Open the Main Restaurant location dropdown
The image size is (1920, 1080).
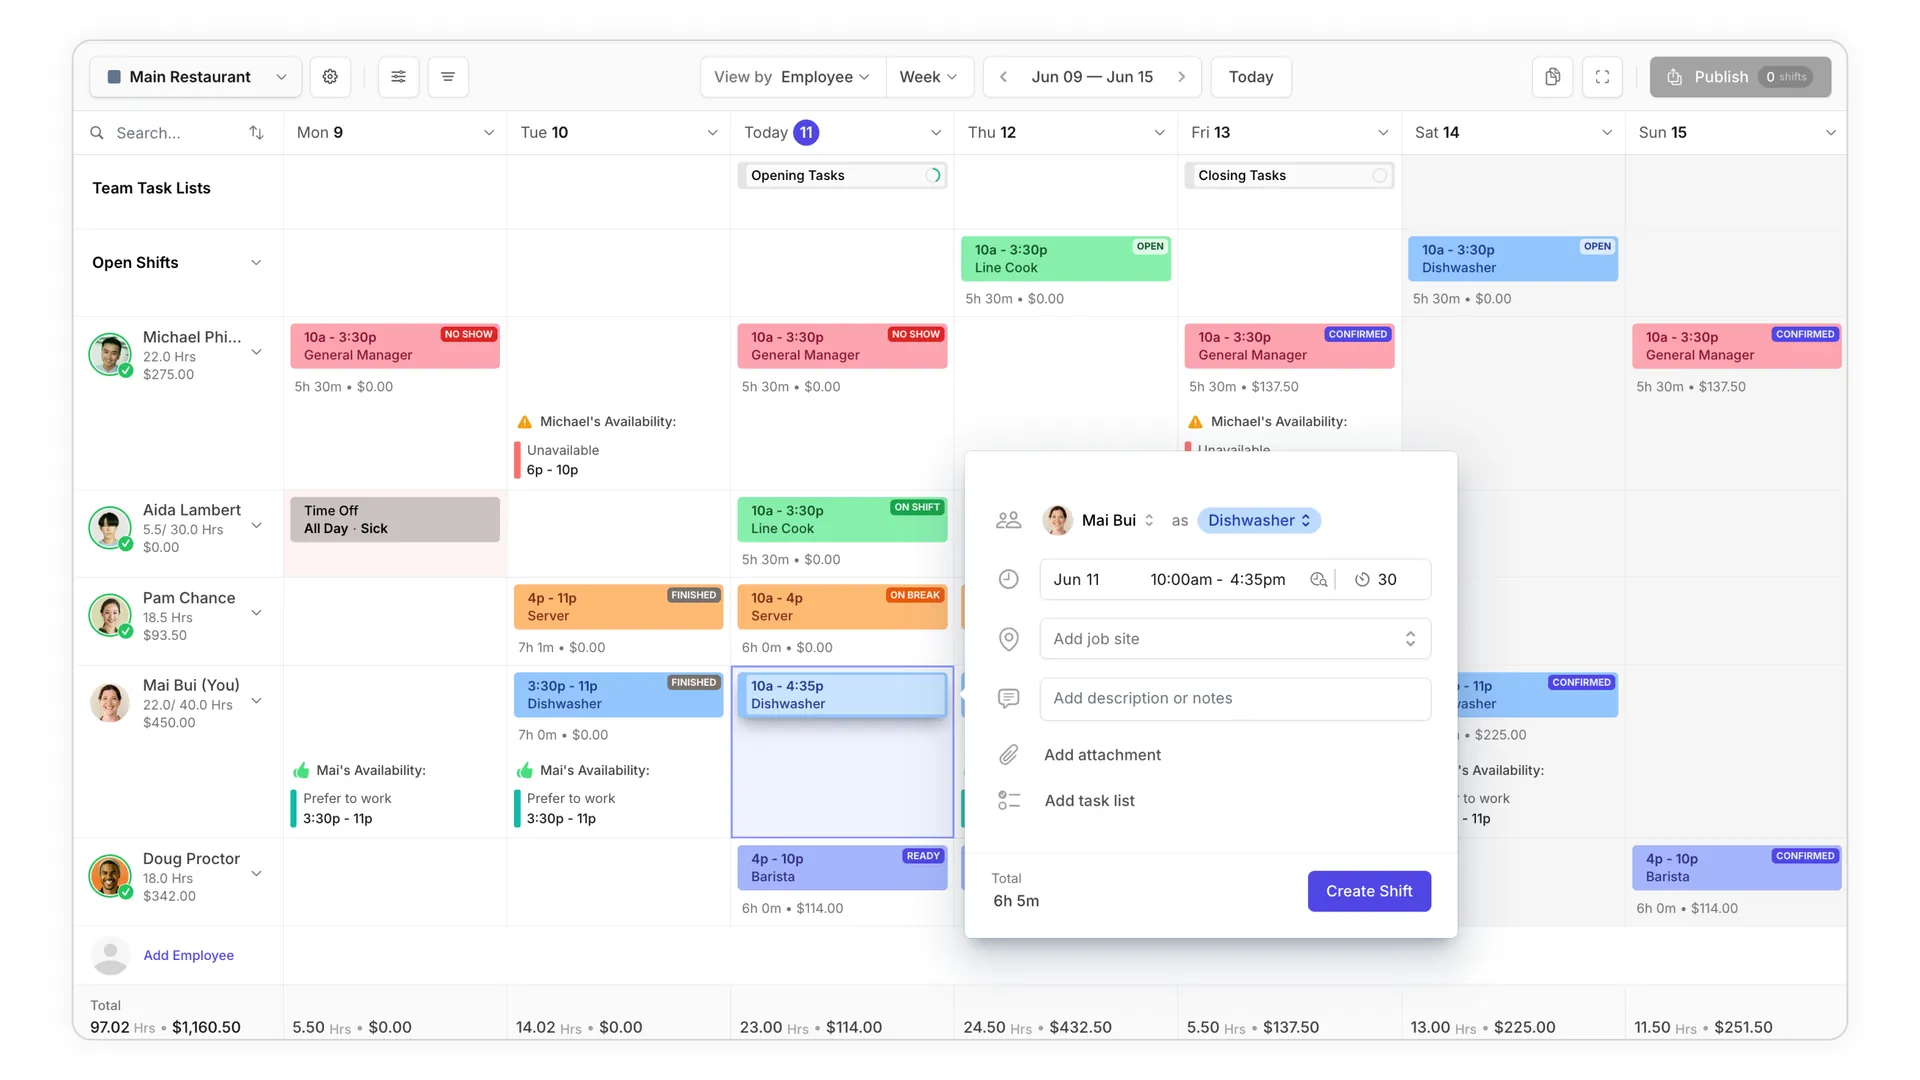click(196, 77)
